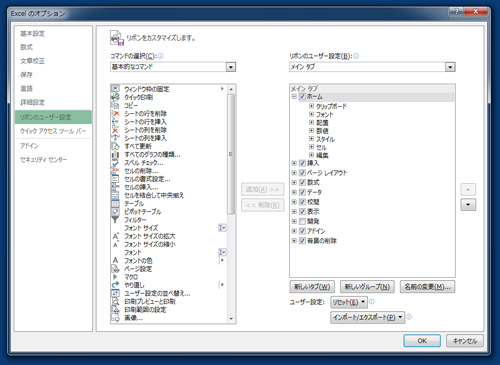The height and width of the screenshot is (365, 500).
Task: Click the フォント サイズの拡大 icon
Action: point(115,236)
